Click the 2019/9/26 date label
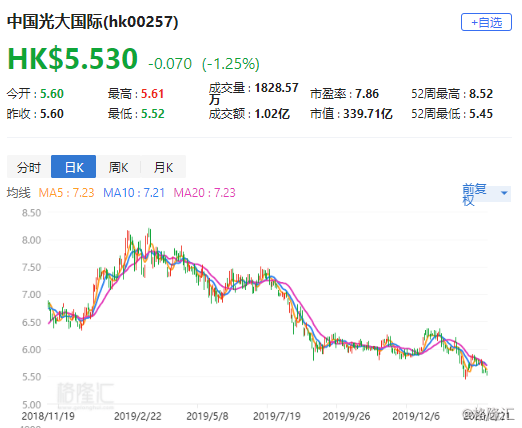Viewport: 522px width, 428px height. (346, 416)
